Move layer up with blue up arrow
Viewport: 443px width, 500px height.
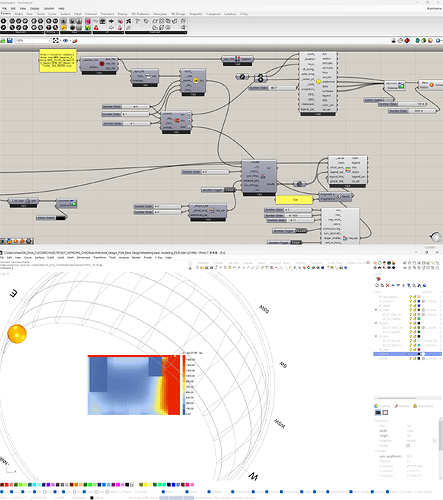393,285
